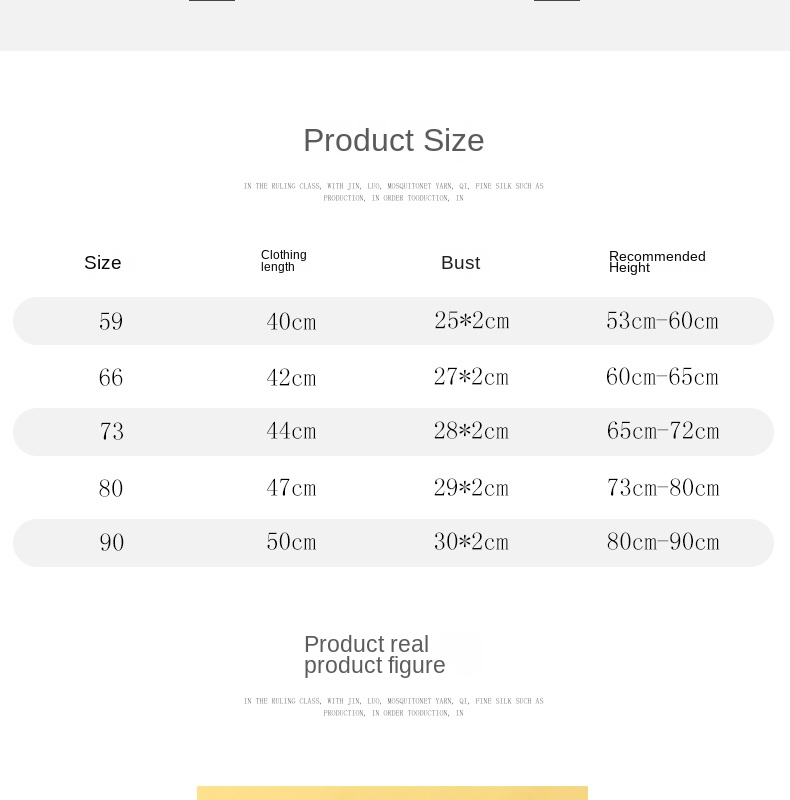Screen dimensions: 790x800
Task: Select the 30*2cm bust value
Action: [x=471, y=542]
